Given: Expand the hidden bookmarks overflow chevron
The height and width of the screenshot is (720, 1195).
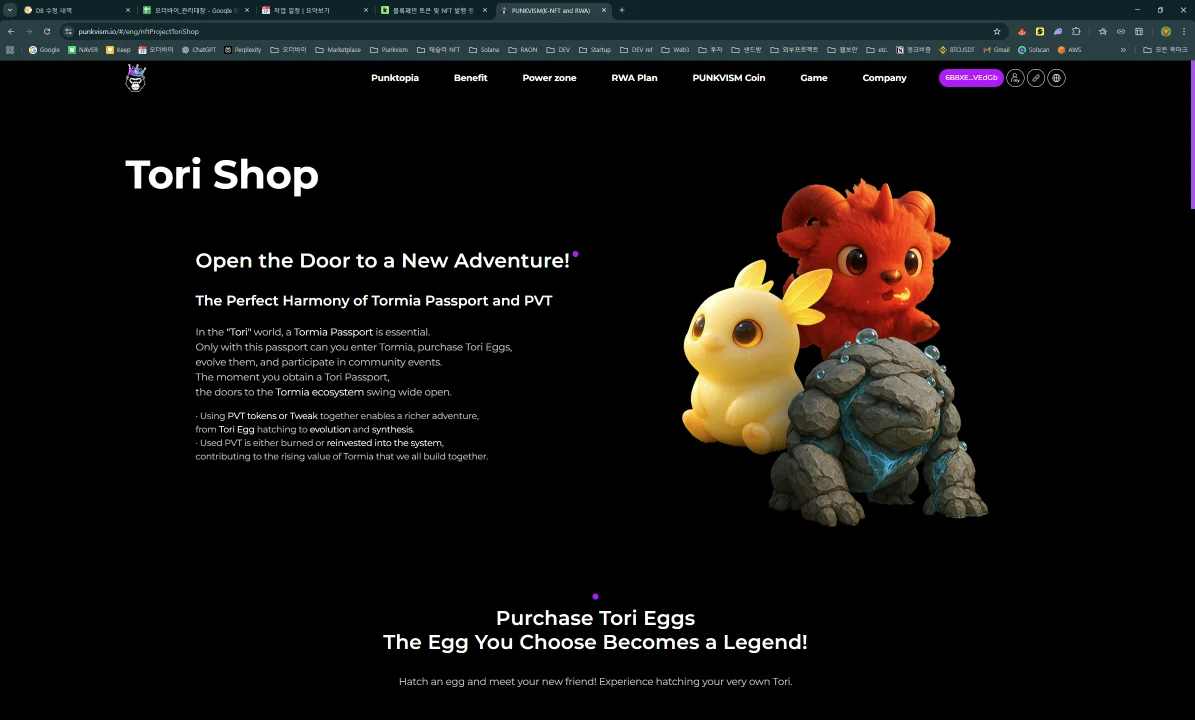Looking at the screenshot, I should coord(1123,49).
